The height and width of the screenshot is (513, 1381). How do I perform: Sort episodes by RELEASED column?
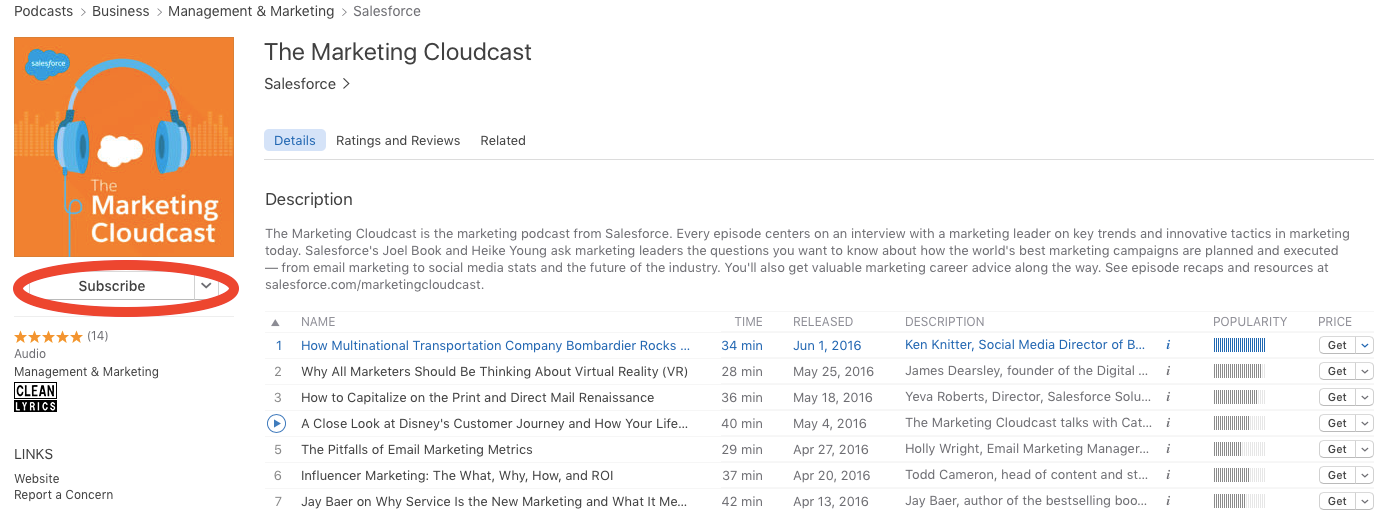[823, 322]
